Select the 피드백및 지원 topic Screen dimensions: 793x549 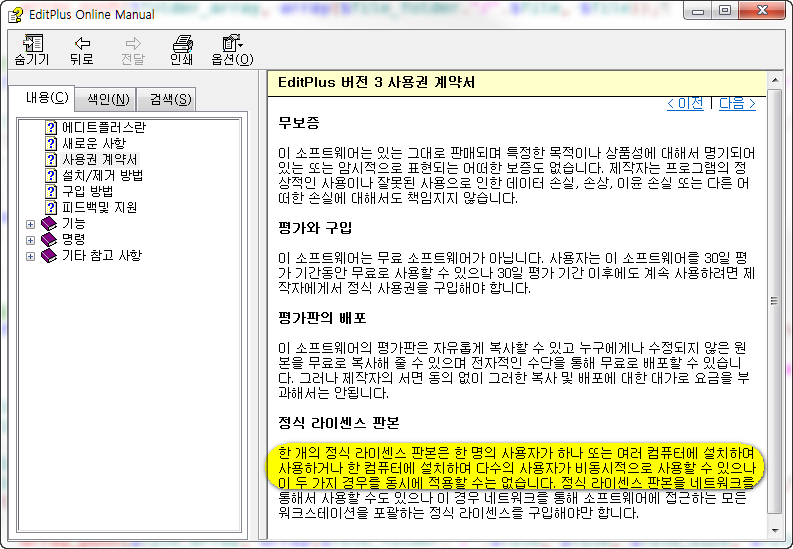pyautogui.click(x=99, y=208)
